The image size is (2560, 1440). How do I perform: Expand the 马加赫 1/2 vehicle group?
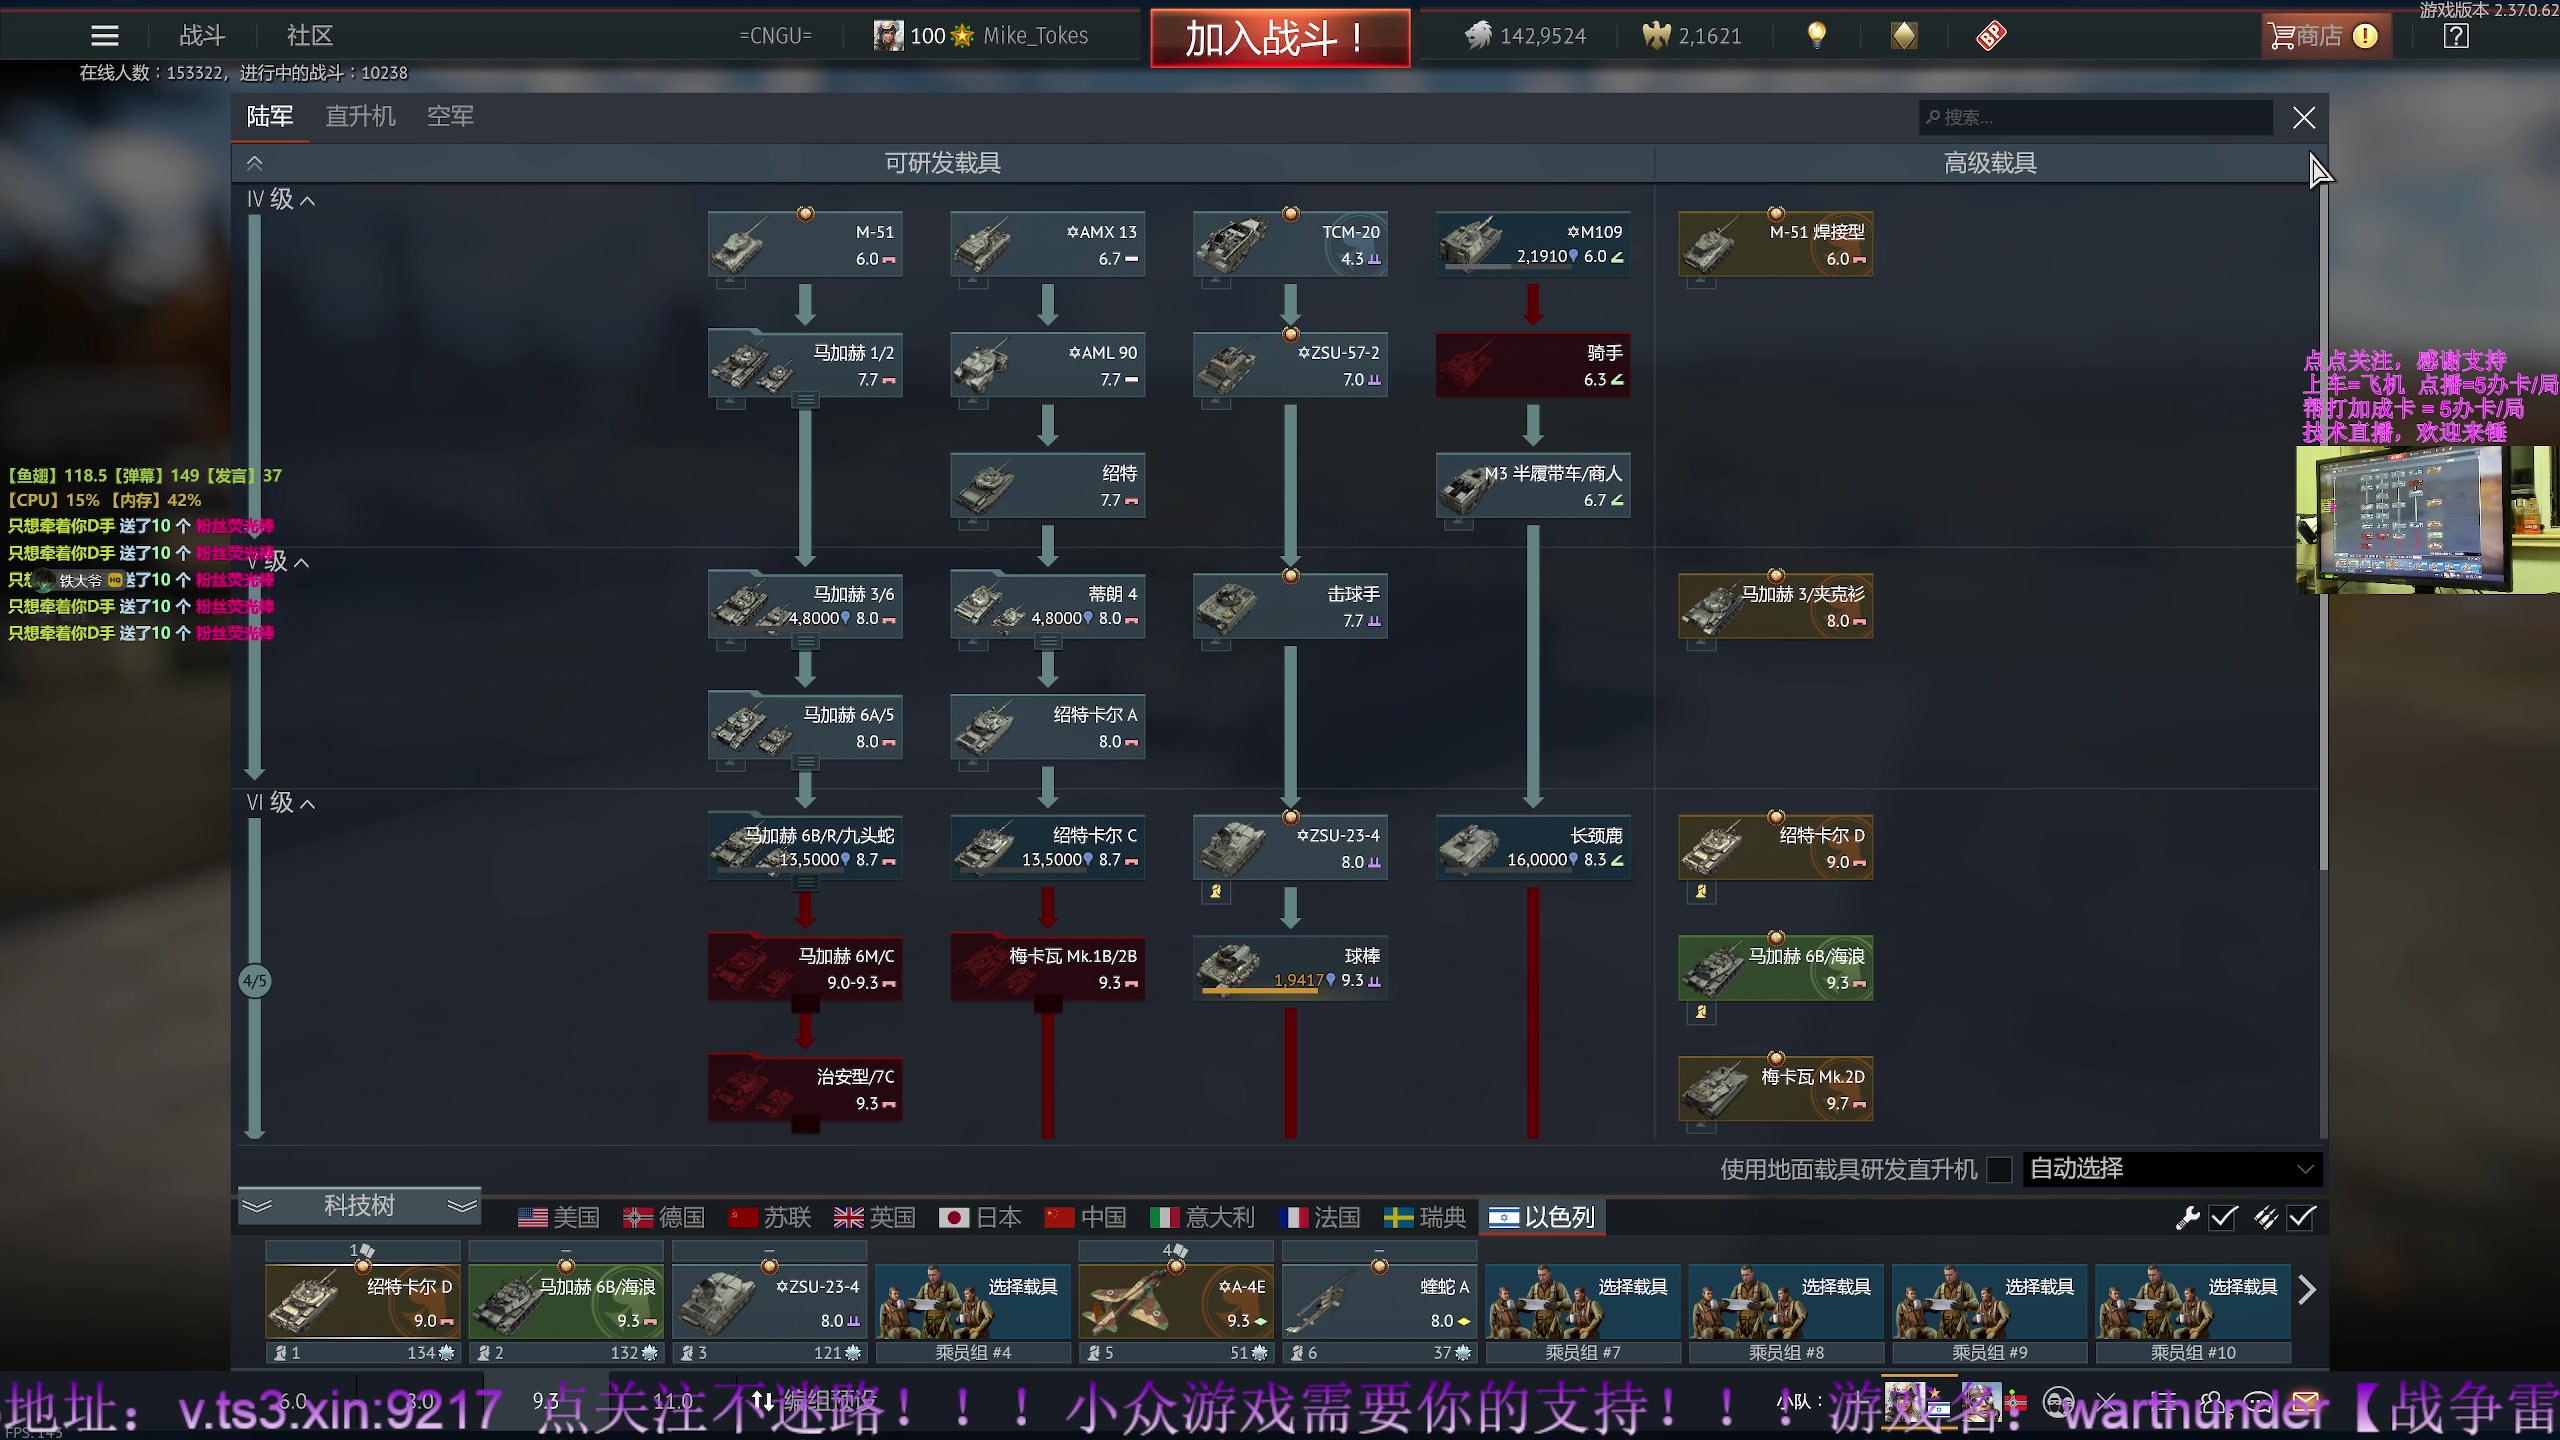coord(805,400)
